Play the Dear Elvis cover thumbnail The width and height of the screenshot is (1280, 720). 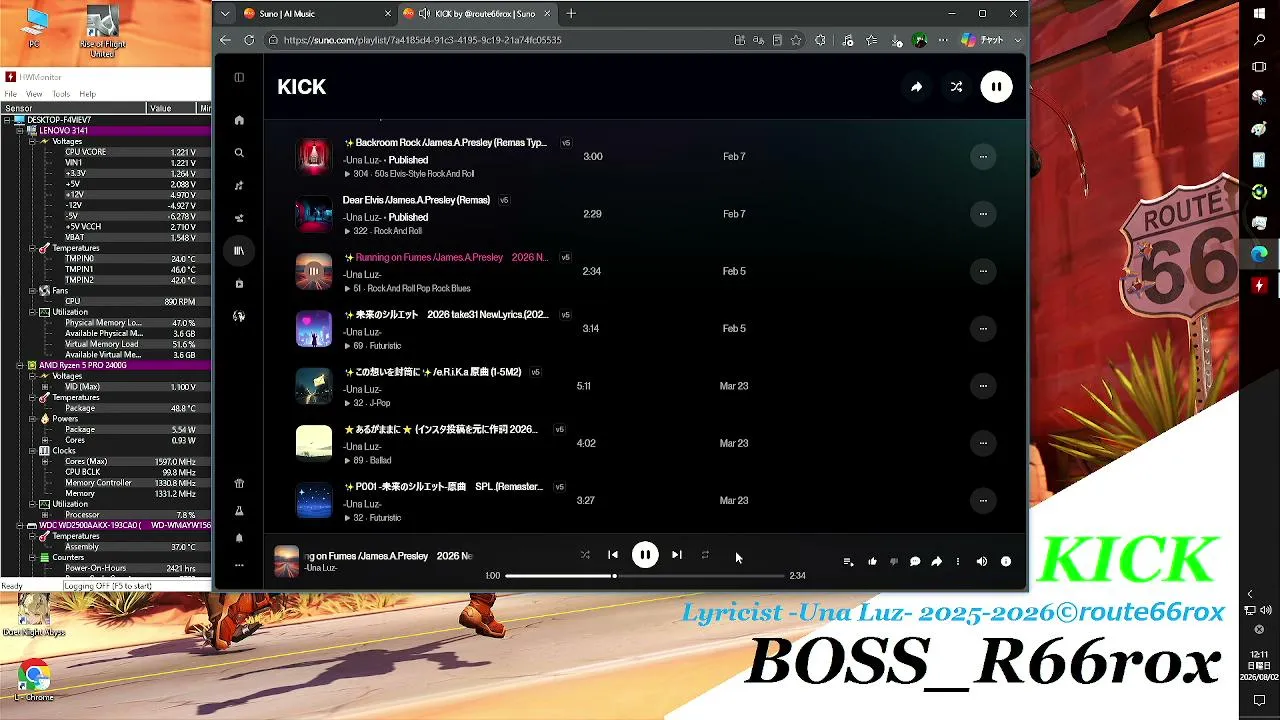(x=314, y=214)
